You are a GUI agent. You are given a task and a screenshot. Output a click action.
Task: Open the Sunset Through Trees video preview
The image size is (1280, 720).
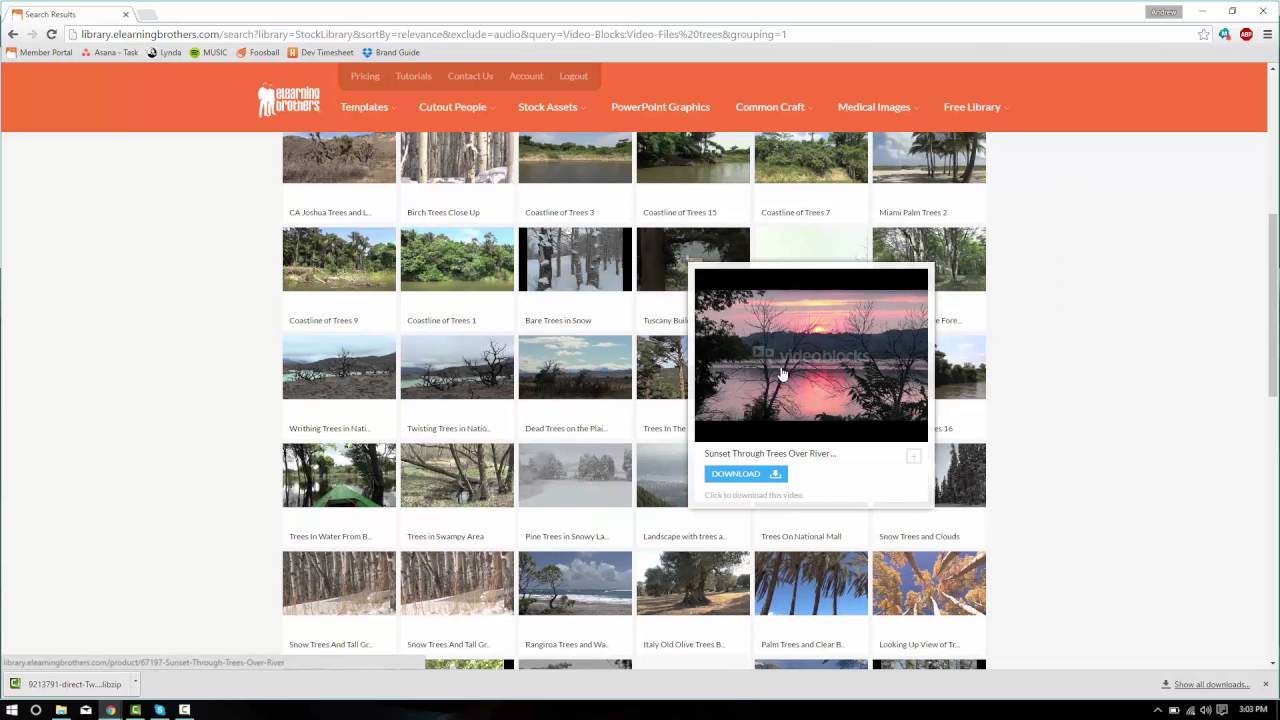pos(811,355)
